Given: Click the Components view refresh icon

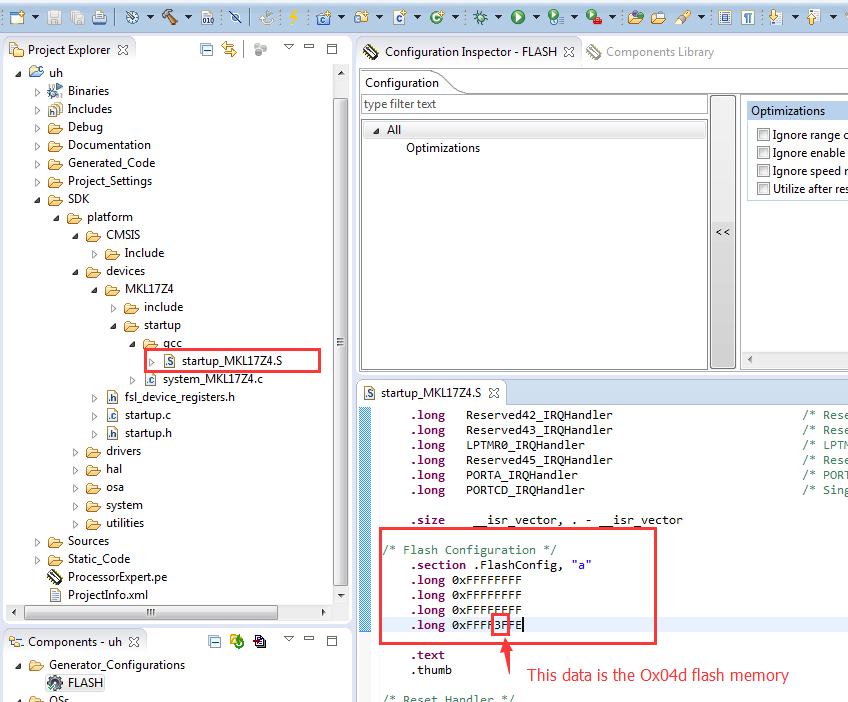Looking at the screenshot, I should pos(237,641).
